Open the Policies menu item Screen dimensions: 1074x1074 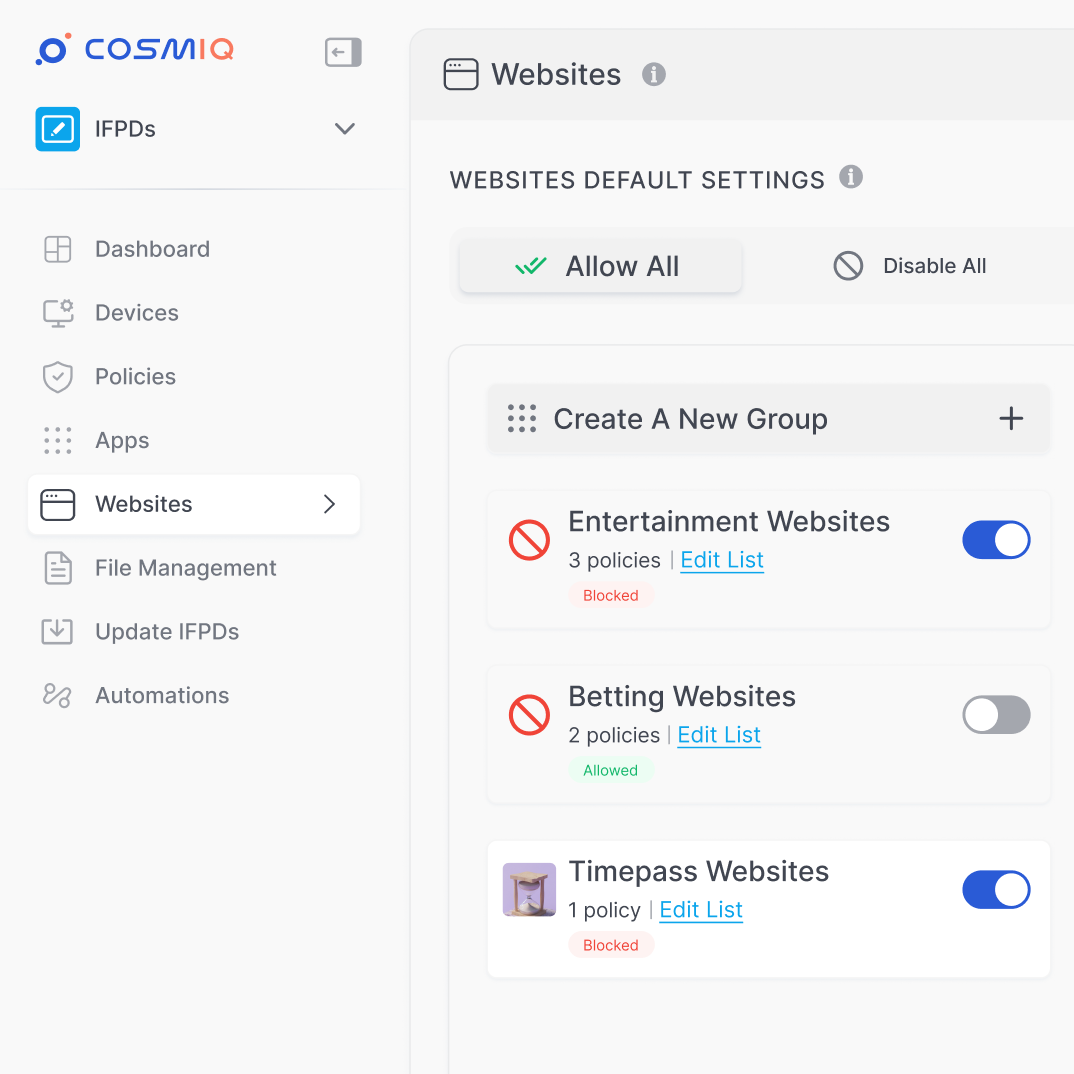coord(135,377)
